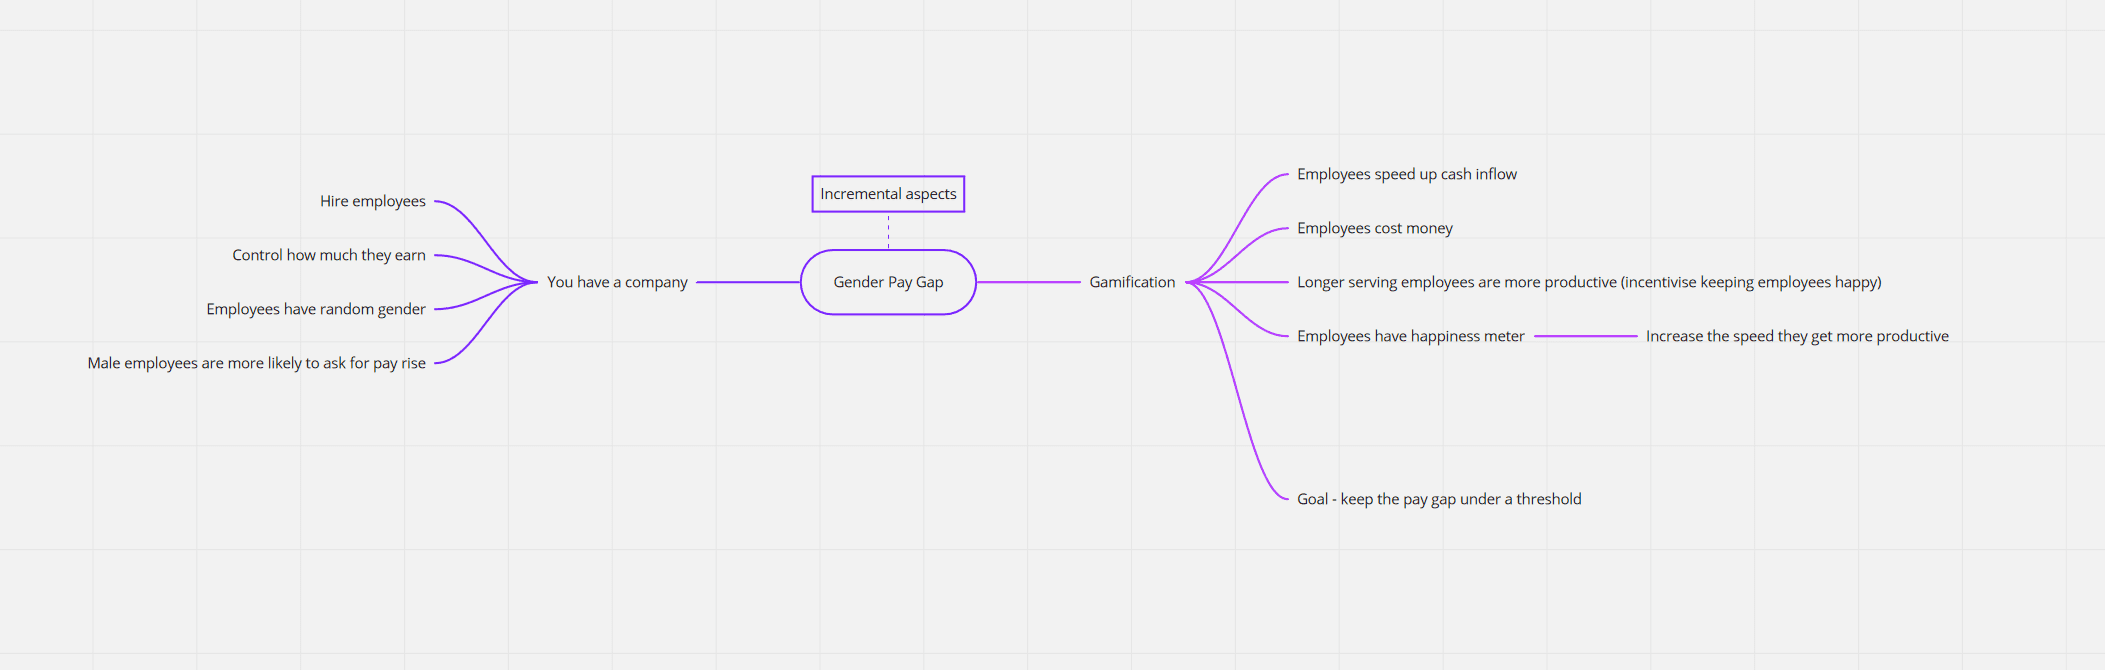Click Employees speed up cash inflow node
2105x670 pixels.
(x=1406, y=174)
